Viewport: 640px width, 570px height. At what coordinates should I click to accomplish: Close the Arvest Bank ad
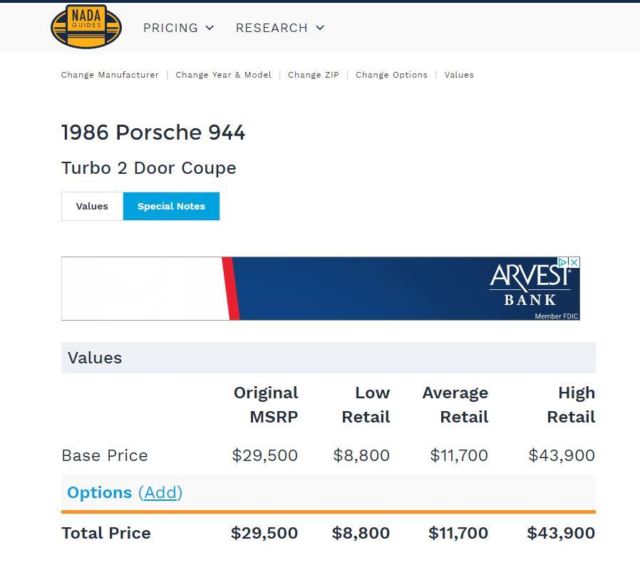click(x=574, y=262)
